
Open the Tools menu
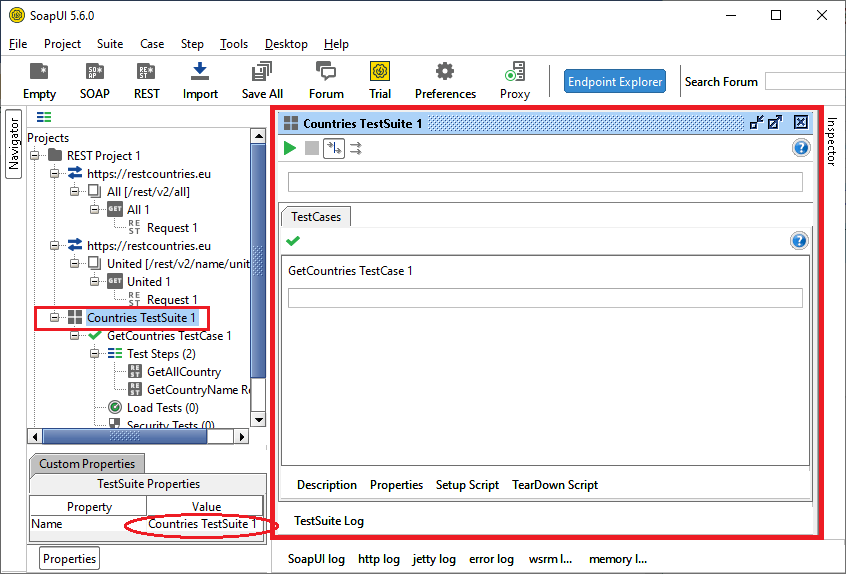(234, 44)
